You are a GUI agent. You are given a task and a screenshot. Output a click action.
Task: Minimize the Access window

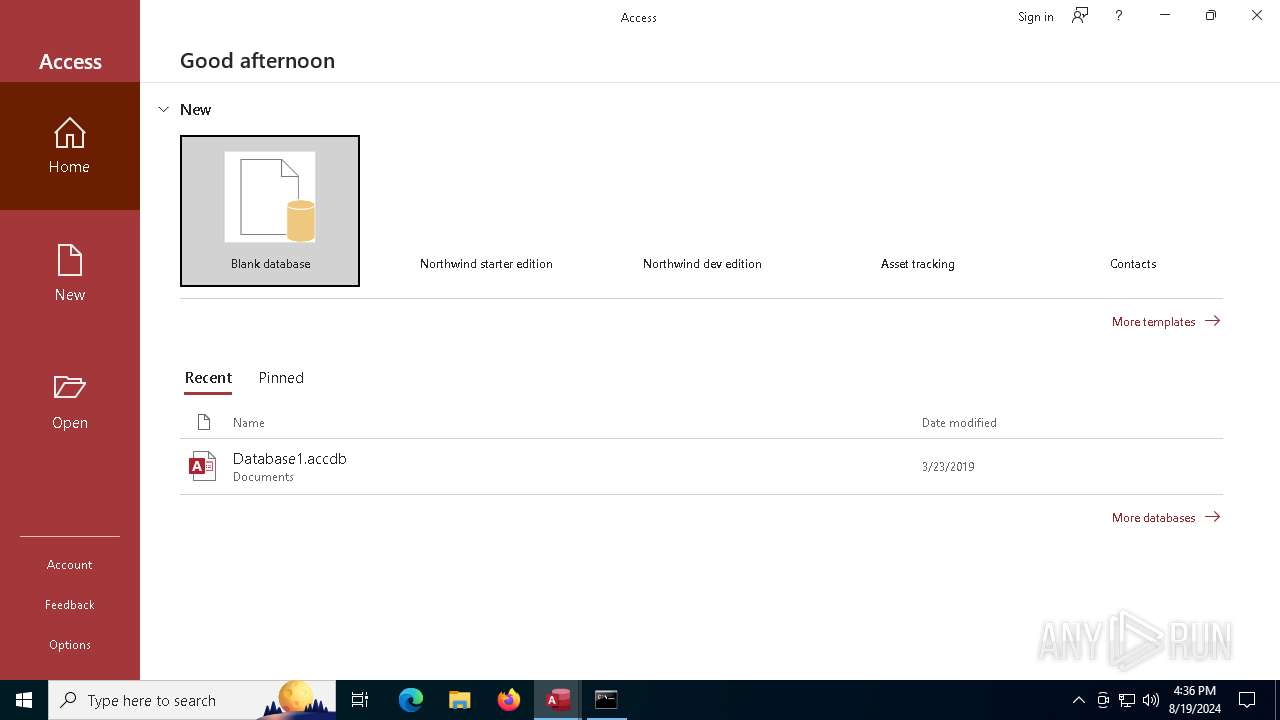[1165, 16]
